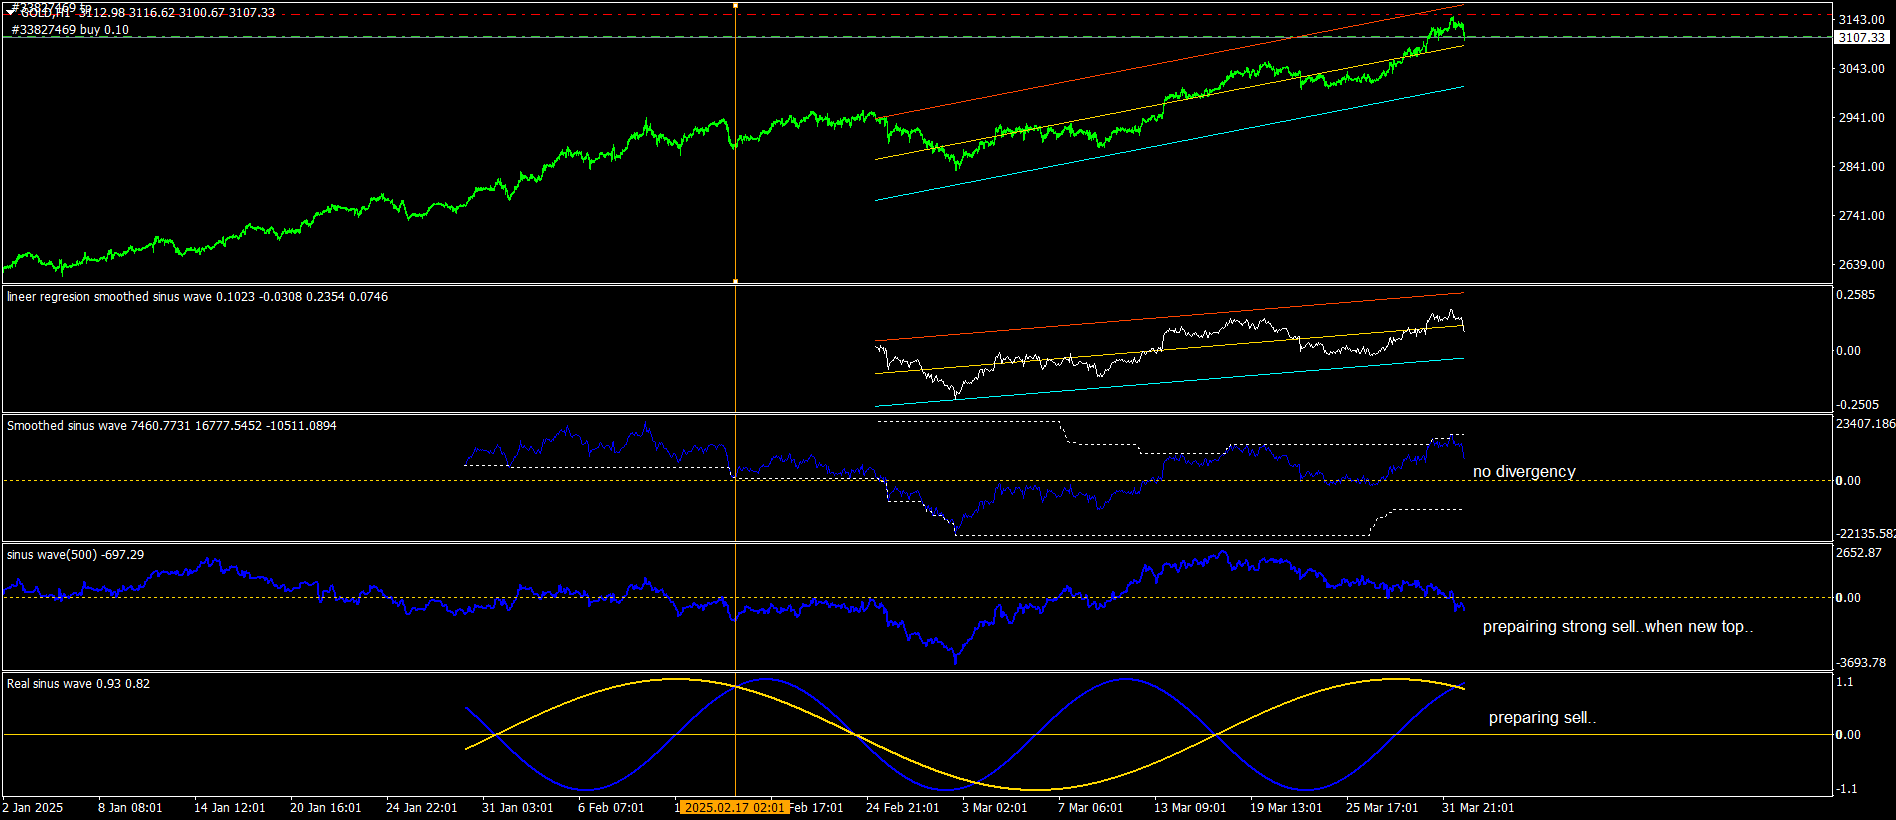
Task: Click the '14 Jan 12:01' date label
Action: click(230, 808)
